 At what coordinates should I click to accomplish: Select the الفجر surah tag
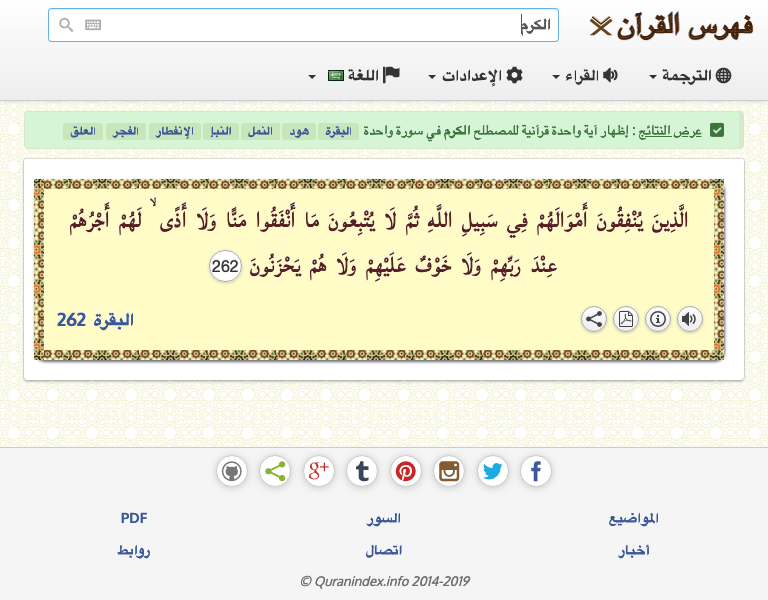click(124, 131)
